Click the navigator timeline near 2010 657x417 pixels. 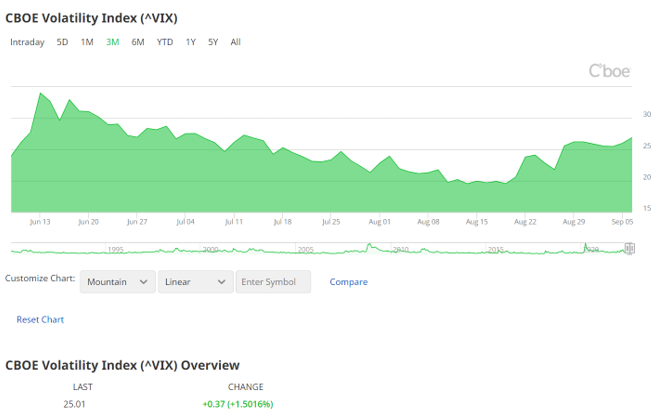pos(401,250)
